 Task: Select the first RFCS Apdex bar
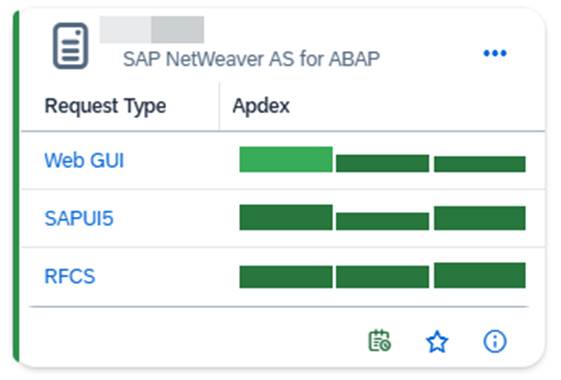click(x=286, y=277)
